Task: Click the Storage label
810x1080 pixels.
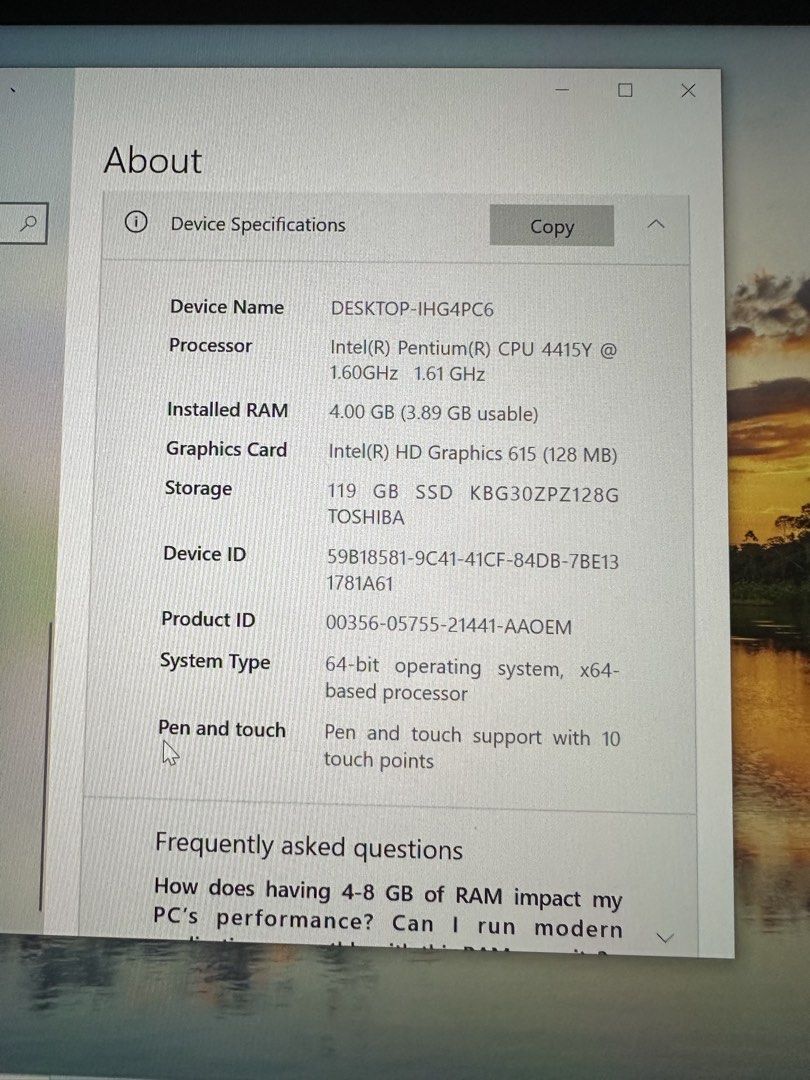Action: pyautogui.click(x=198, y=488)
